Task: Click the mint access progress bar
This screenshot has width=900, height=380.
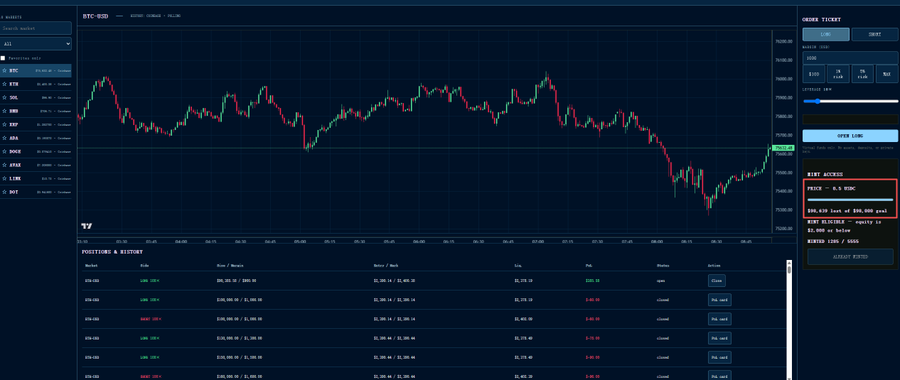Action: (850, 200)
